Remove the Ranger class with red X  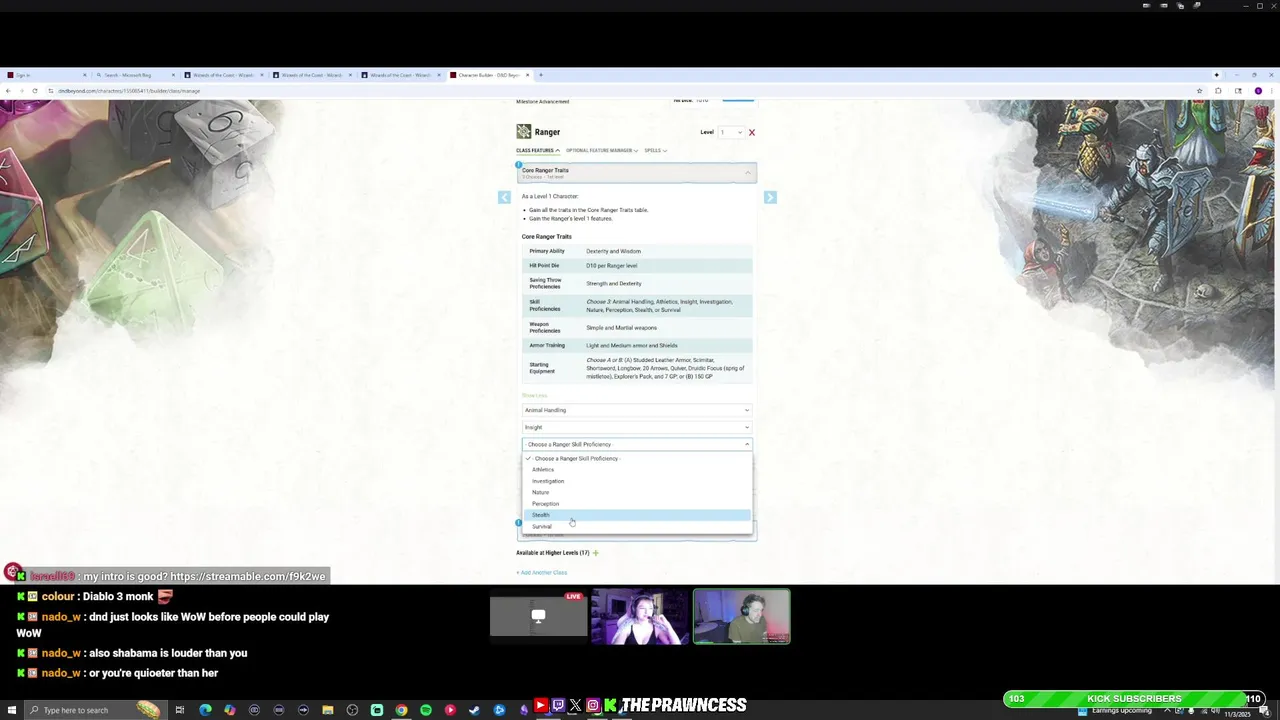pyautogui.click(x=752, y=132)
